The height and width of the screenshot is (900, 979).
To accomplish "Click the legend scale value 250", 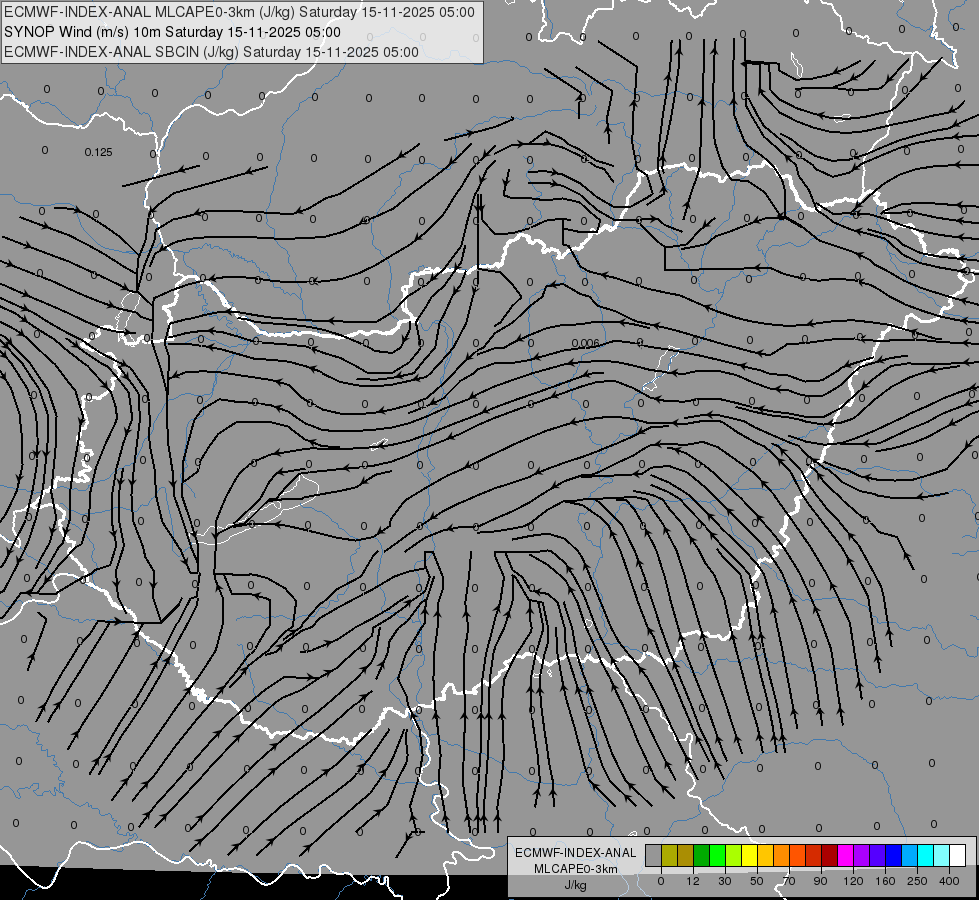I will 917,881.
